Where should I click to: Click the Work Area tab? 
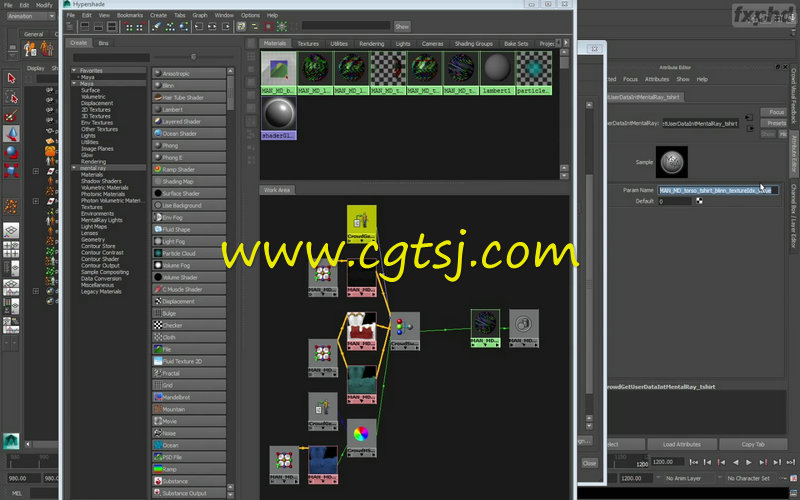coord(277,190)
